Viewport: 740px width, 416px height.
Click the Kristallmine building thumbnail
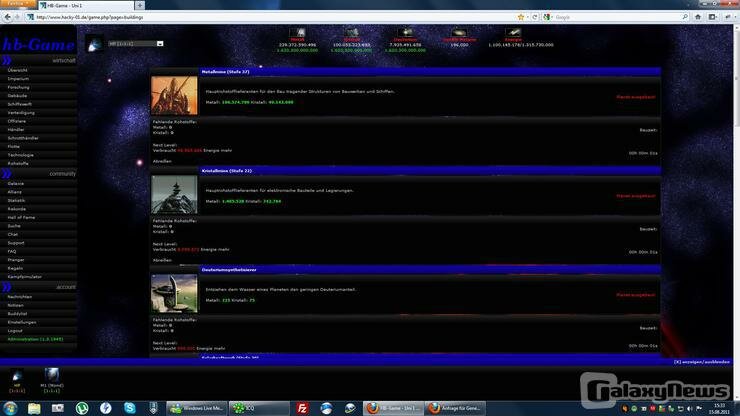click(174, 195)
